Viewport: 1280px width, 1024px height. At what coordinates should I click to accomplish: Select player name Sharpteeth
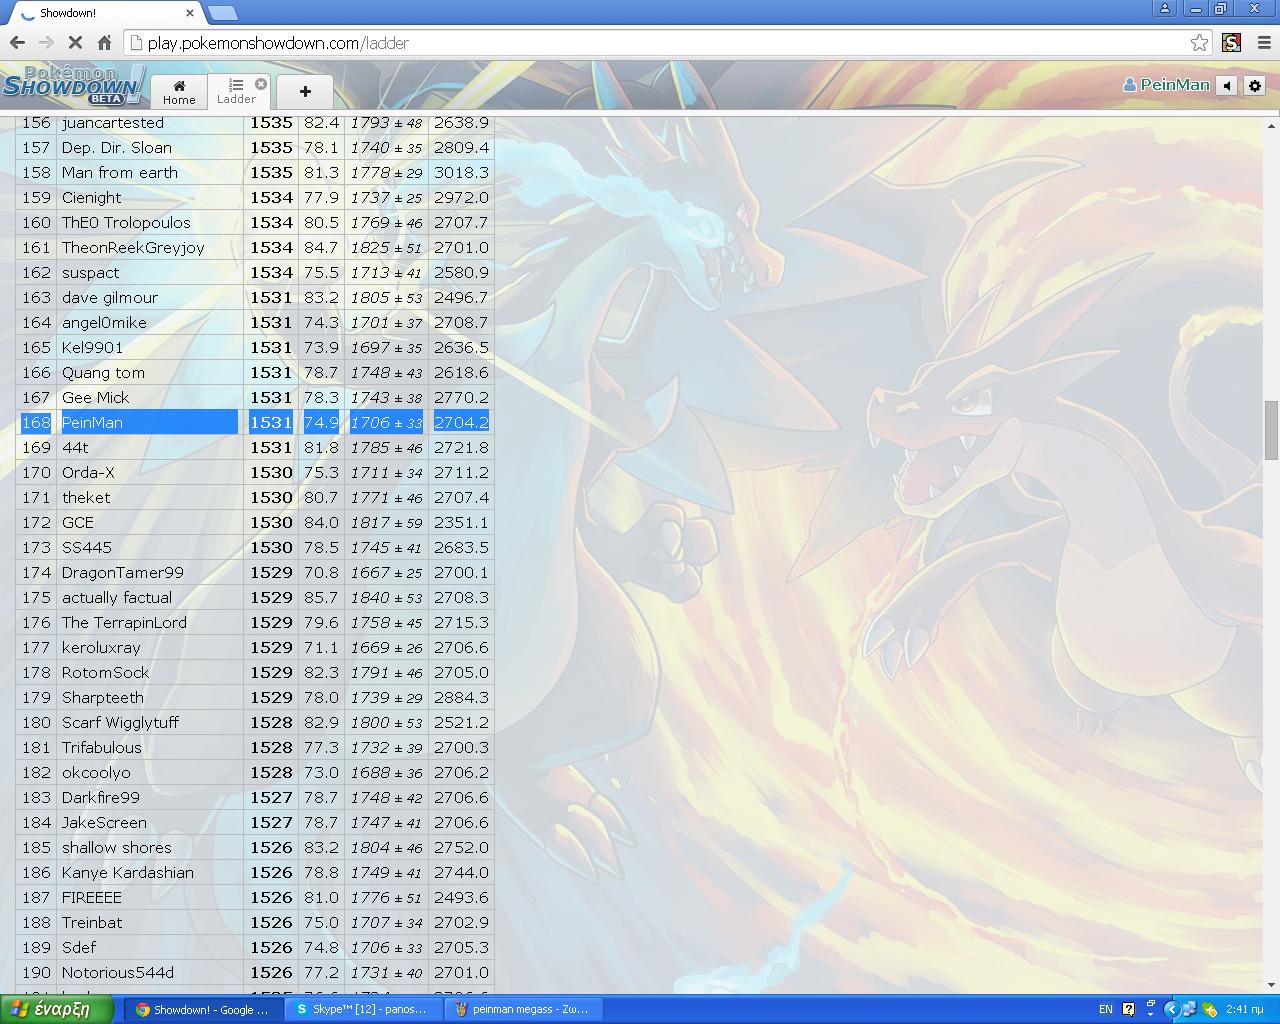[103, 697]
